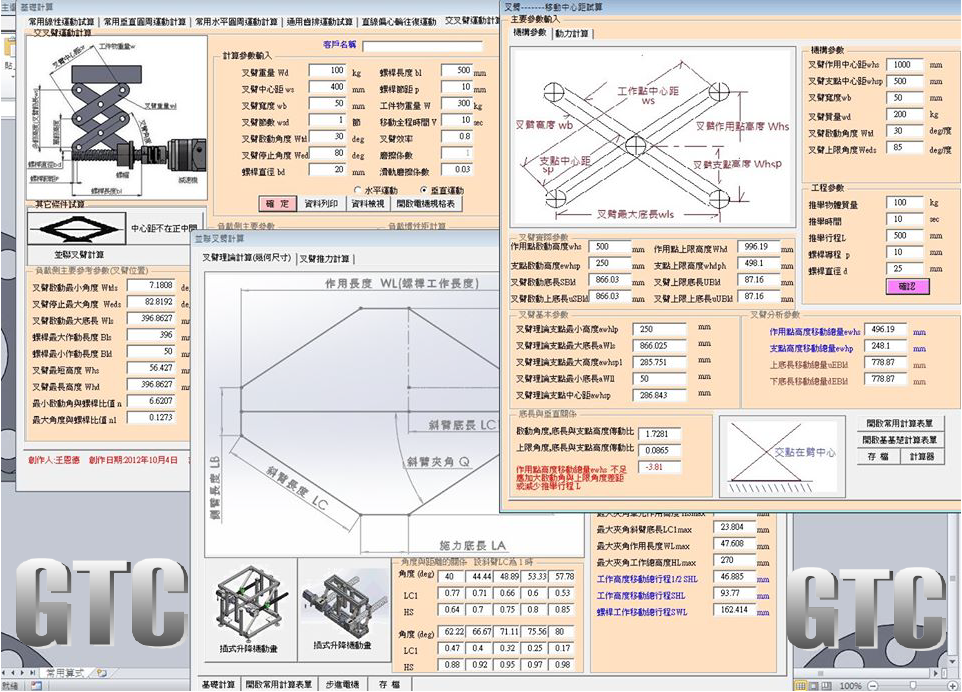This screenshot has height=692, width=962.
Task: Click the red -3.81 result field
Action: pyautogui.click(x=660, y=467)
